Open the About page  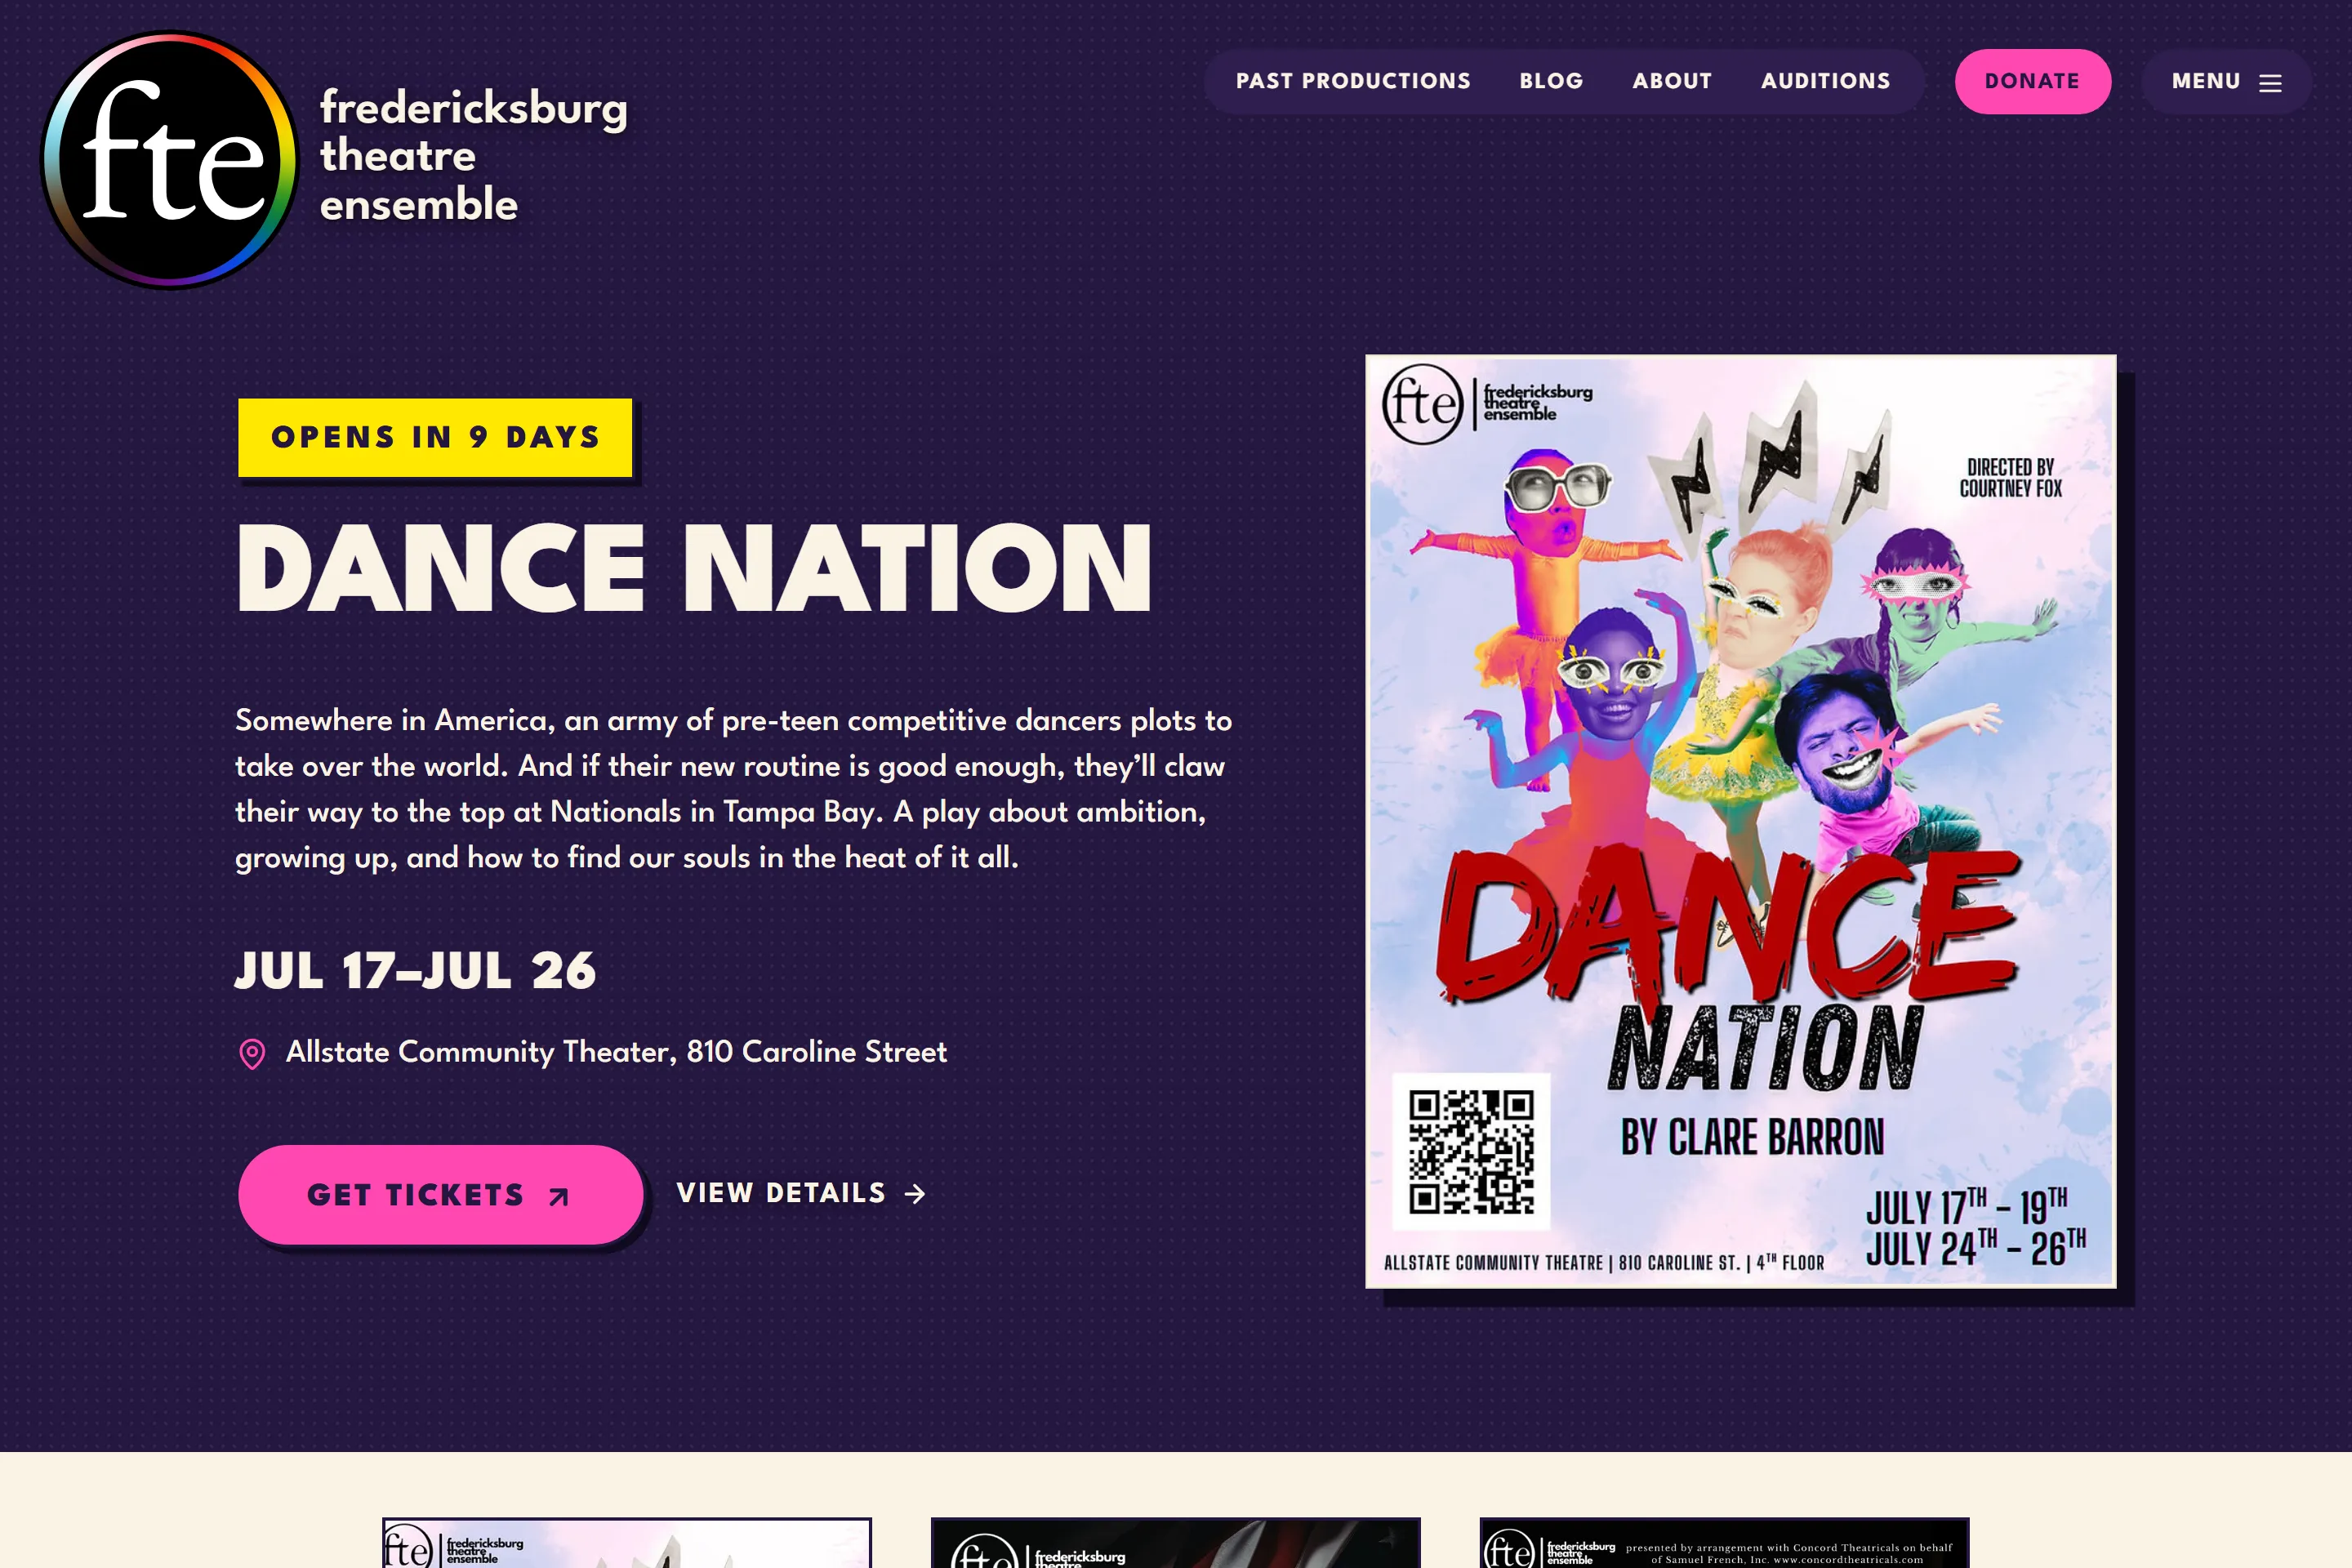[x=1672, y=81]
